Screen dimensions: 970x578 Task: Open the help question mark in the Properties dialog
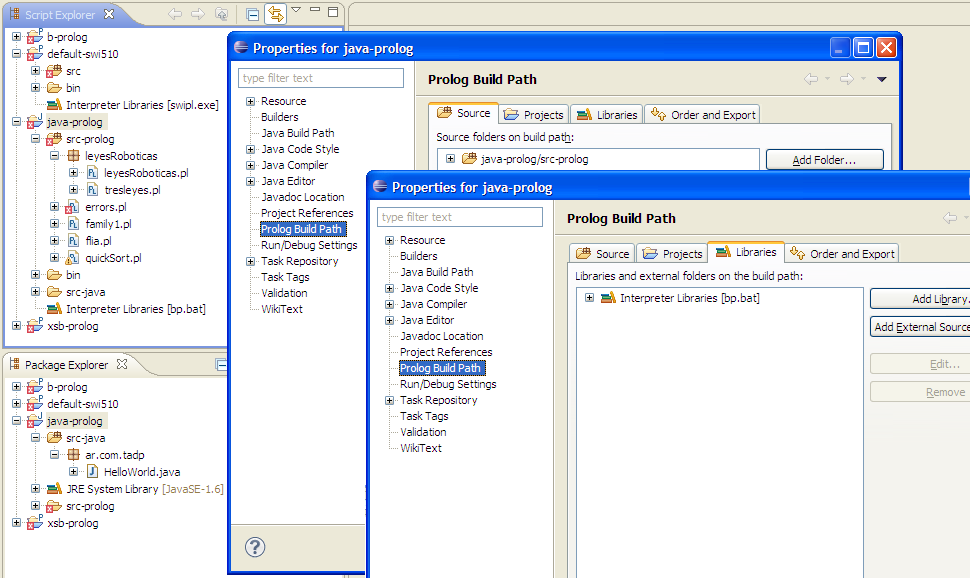(254, 548)
